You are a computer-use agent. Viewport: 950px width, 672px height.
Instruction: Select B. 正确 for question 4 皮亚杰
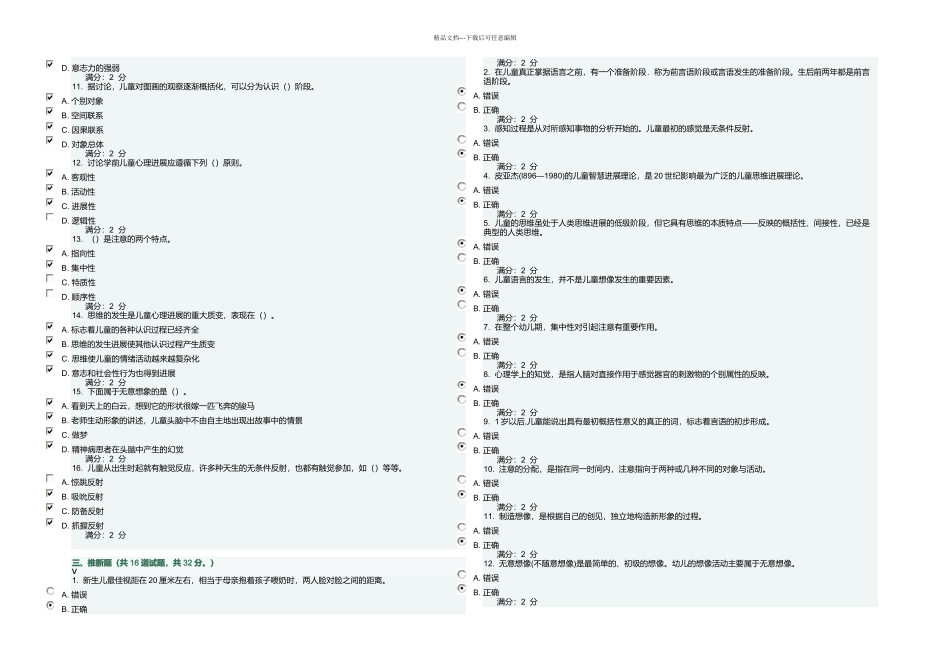462,201
